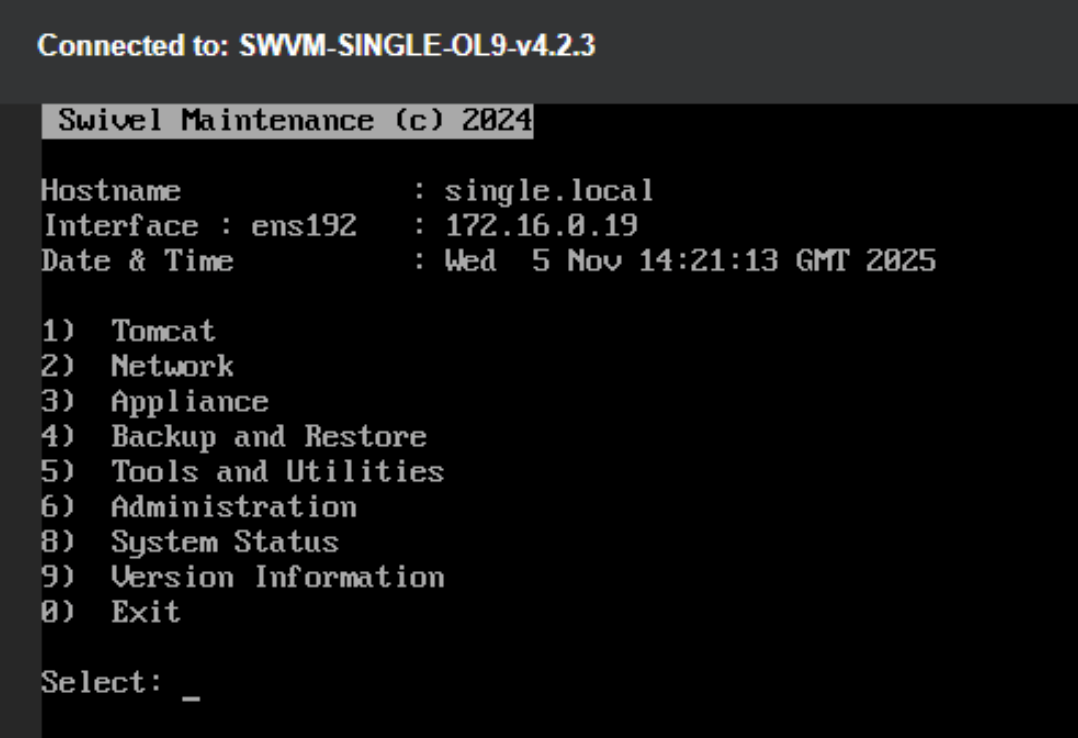
Task: Select the Tomcat menu option
Action: pos(162,331)
